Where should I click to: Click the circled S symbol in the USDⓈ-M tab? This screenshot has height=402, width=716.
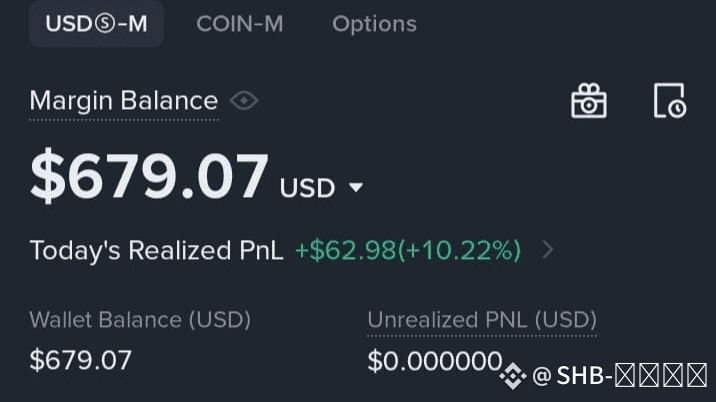(105, 24)
